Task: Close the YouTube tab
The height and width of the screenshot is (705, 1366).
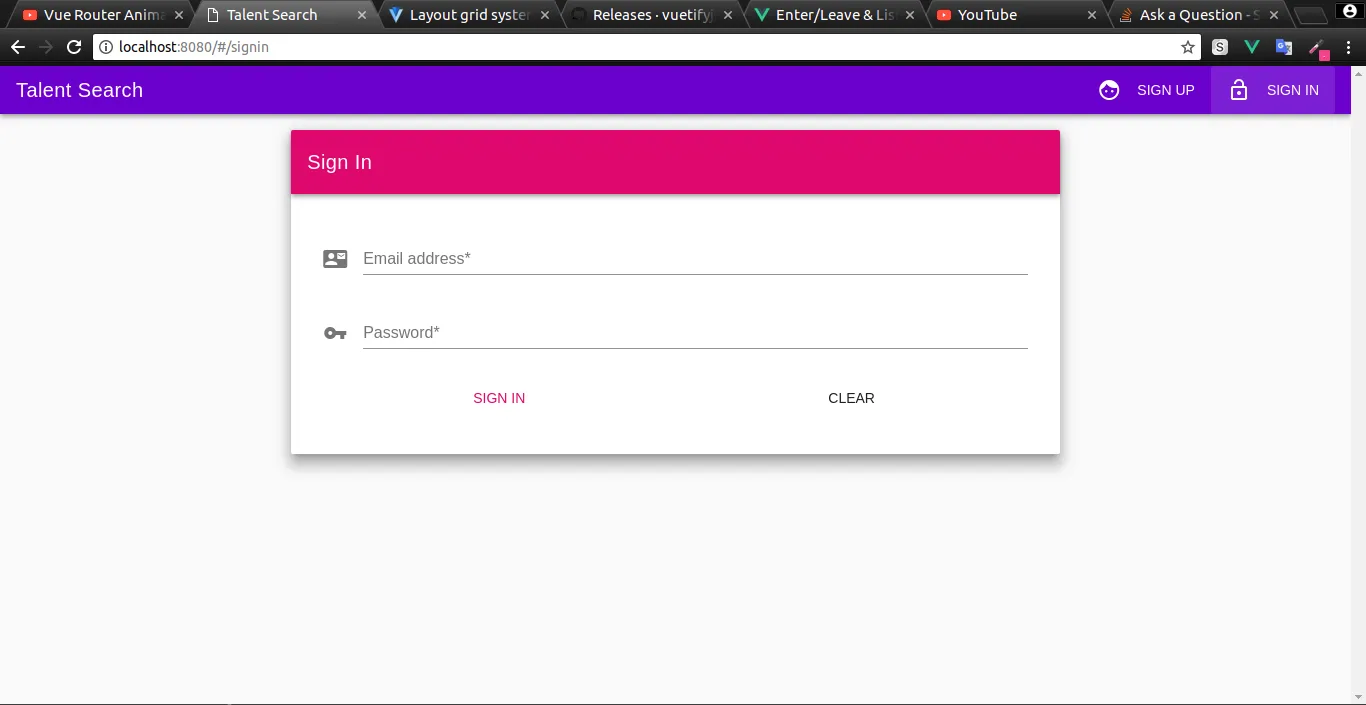Action: [x=1091, y=15]
